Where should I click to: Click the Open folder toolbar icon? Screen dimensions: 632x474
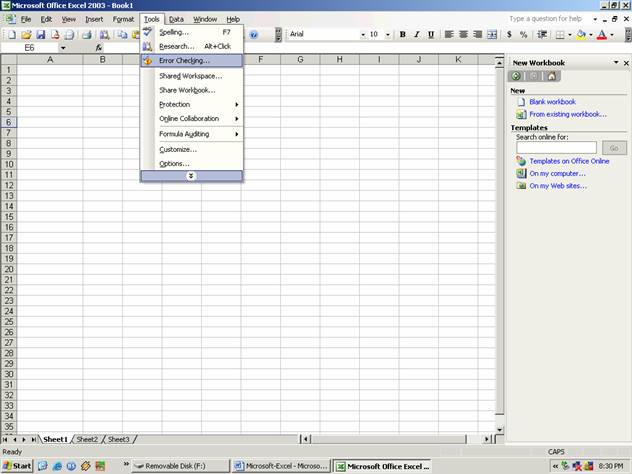tap(26, 35)
